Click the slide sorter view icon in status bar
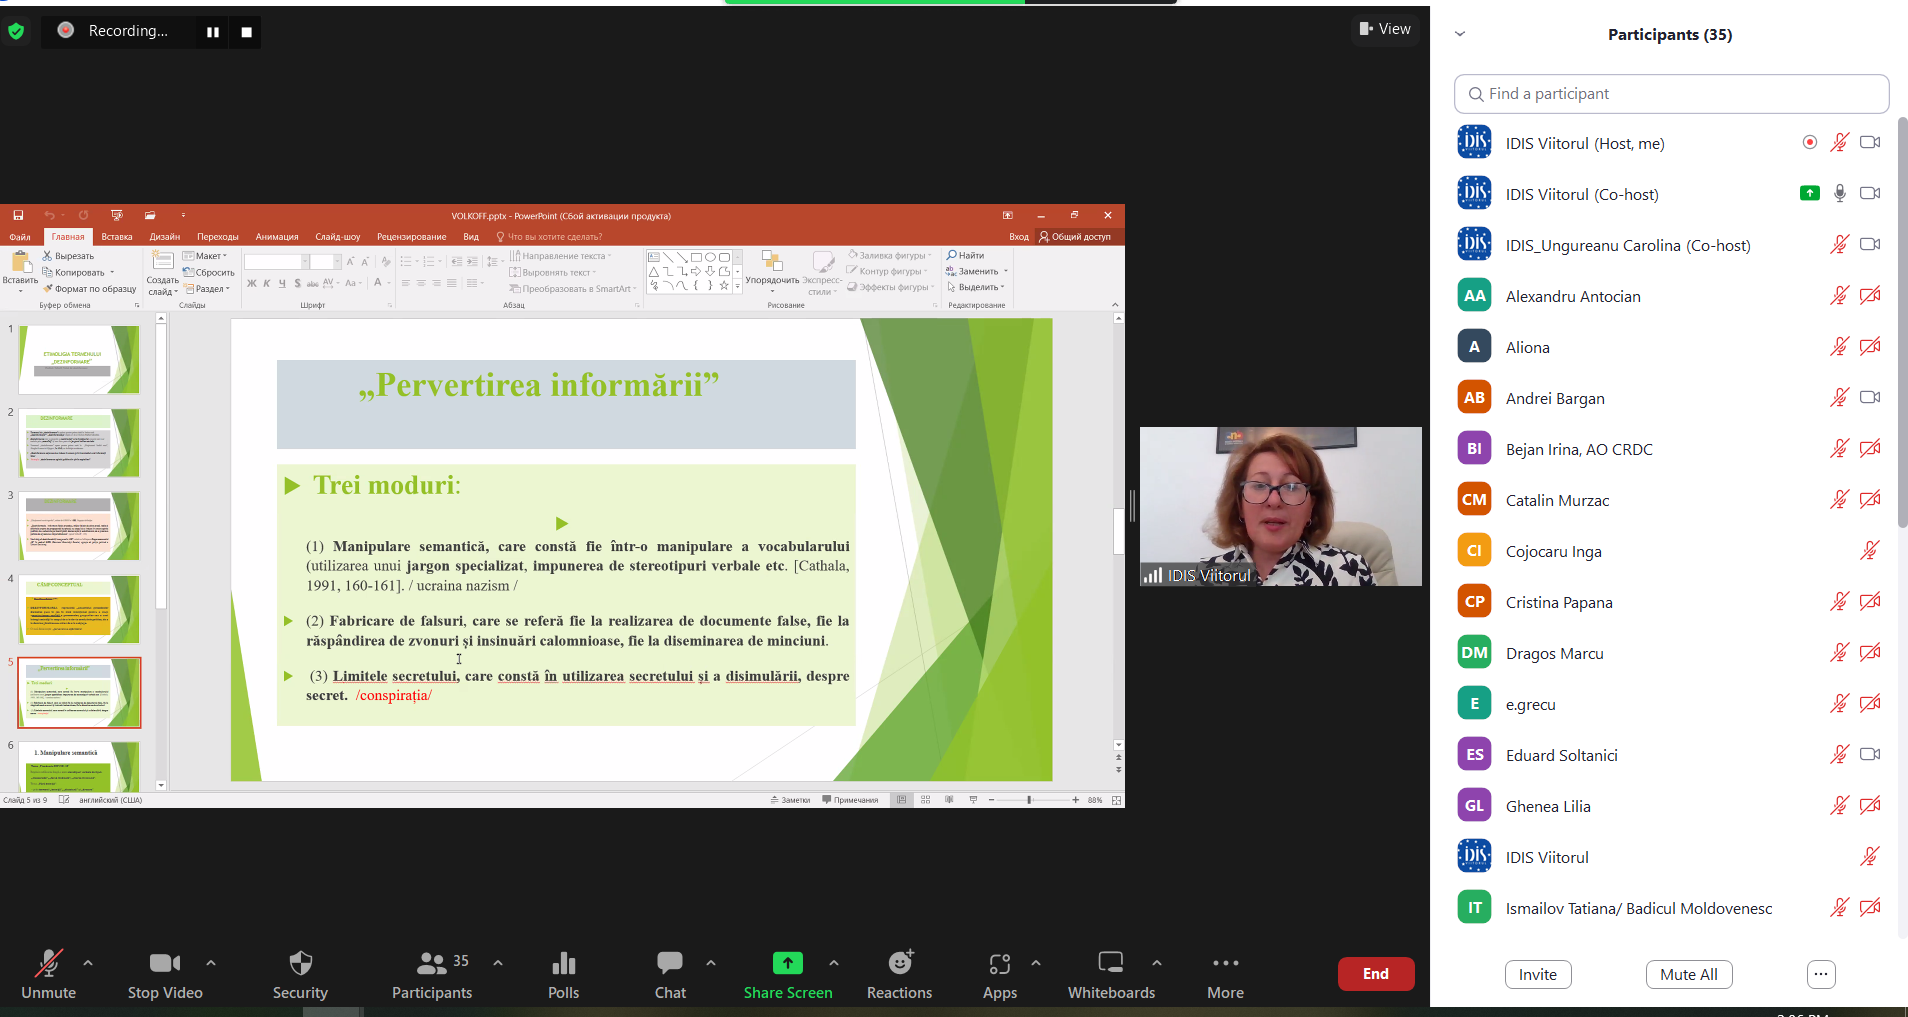Image resolution: width=1908 pixels, height=1017 pixels. 925,800
